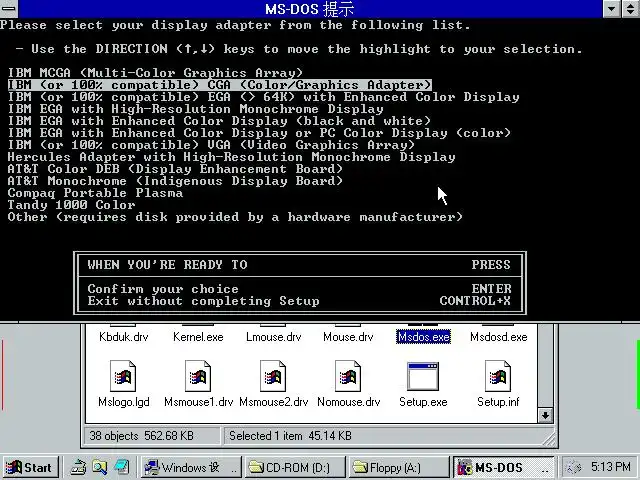640x480 pixels.
Task: Click the first quick launch icon beside Start
Action: coord(78,467)
